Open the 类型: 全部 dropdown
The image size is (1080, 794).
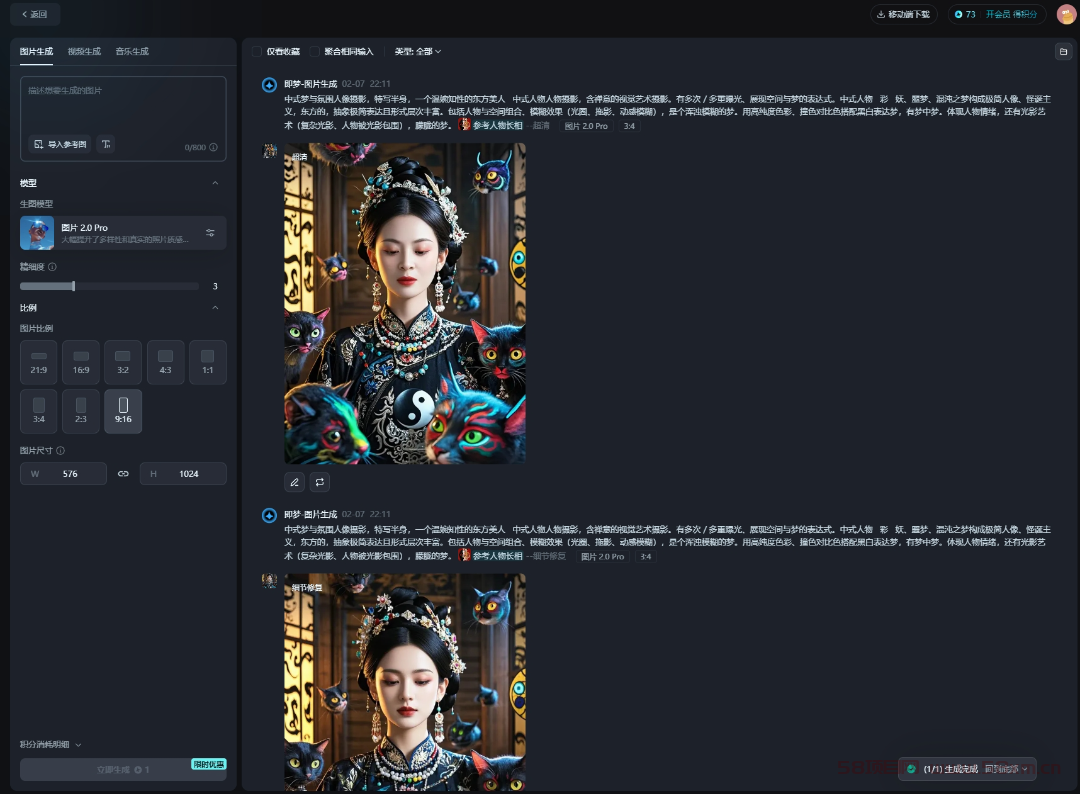418,52
